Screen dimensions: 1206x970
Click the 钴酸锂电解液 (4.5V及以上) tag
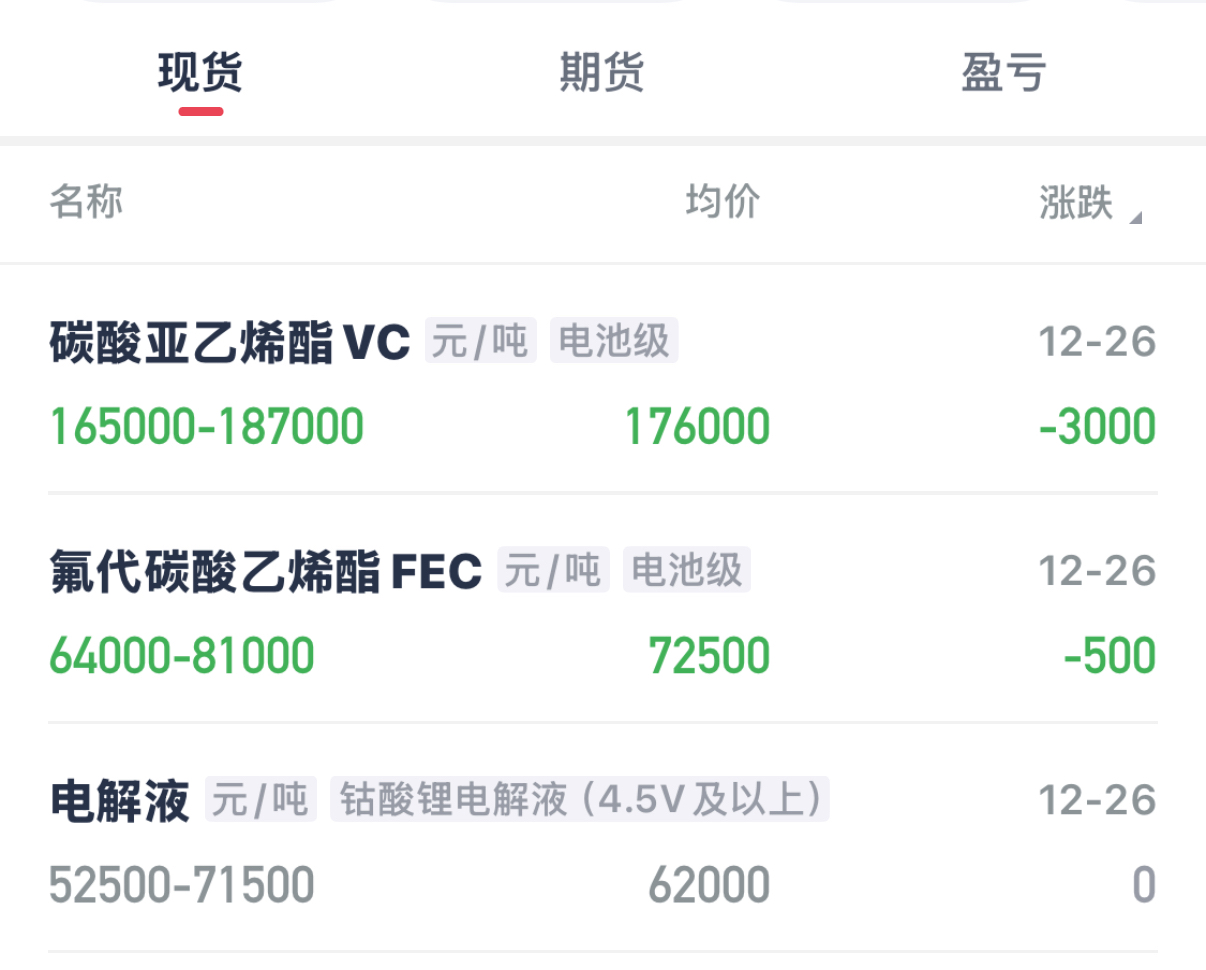point(580,800)
